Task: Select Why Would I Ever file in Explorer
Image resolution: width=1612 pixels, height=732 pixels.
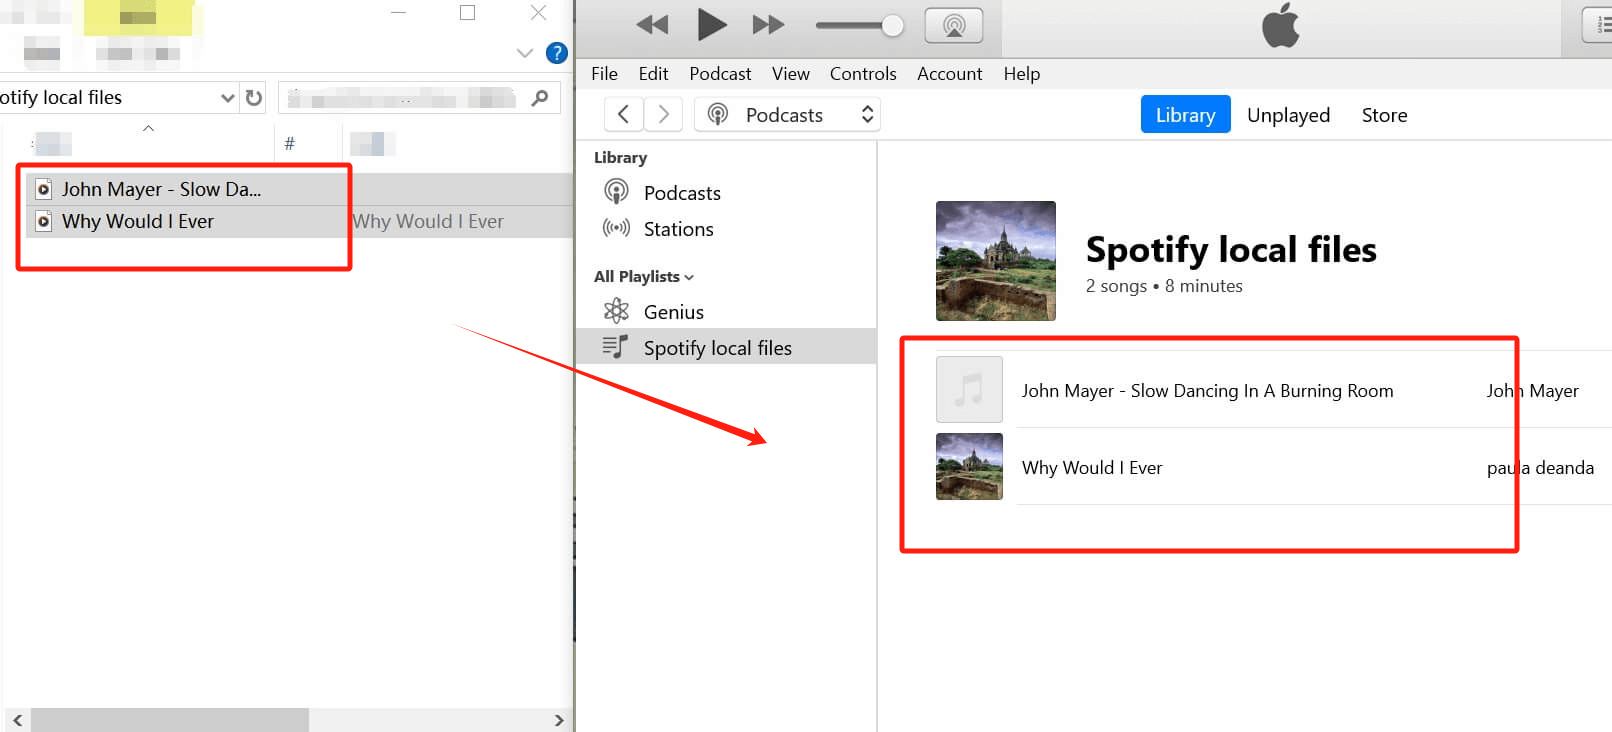Action: point(138,221)
